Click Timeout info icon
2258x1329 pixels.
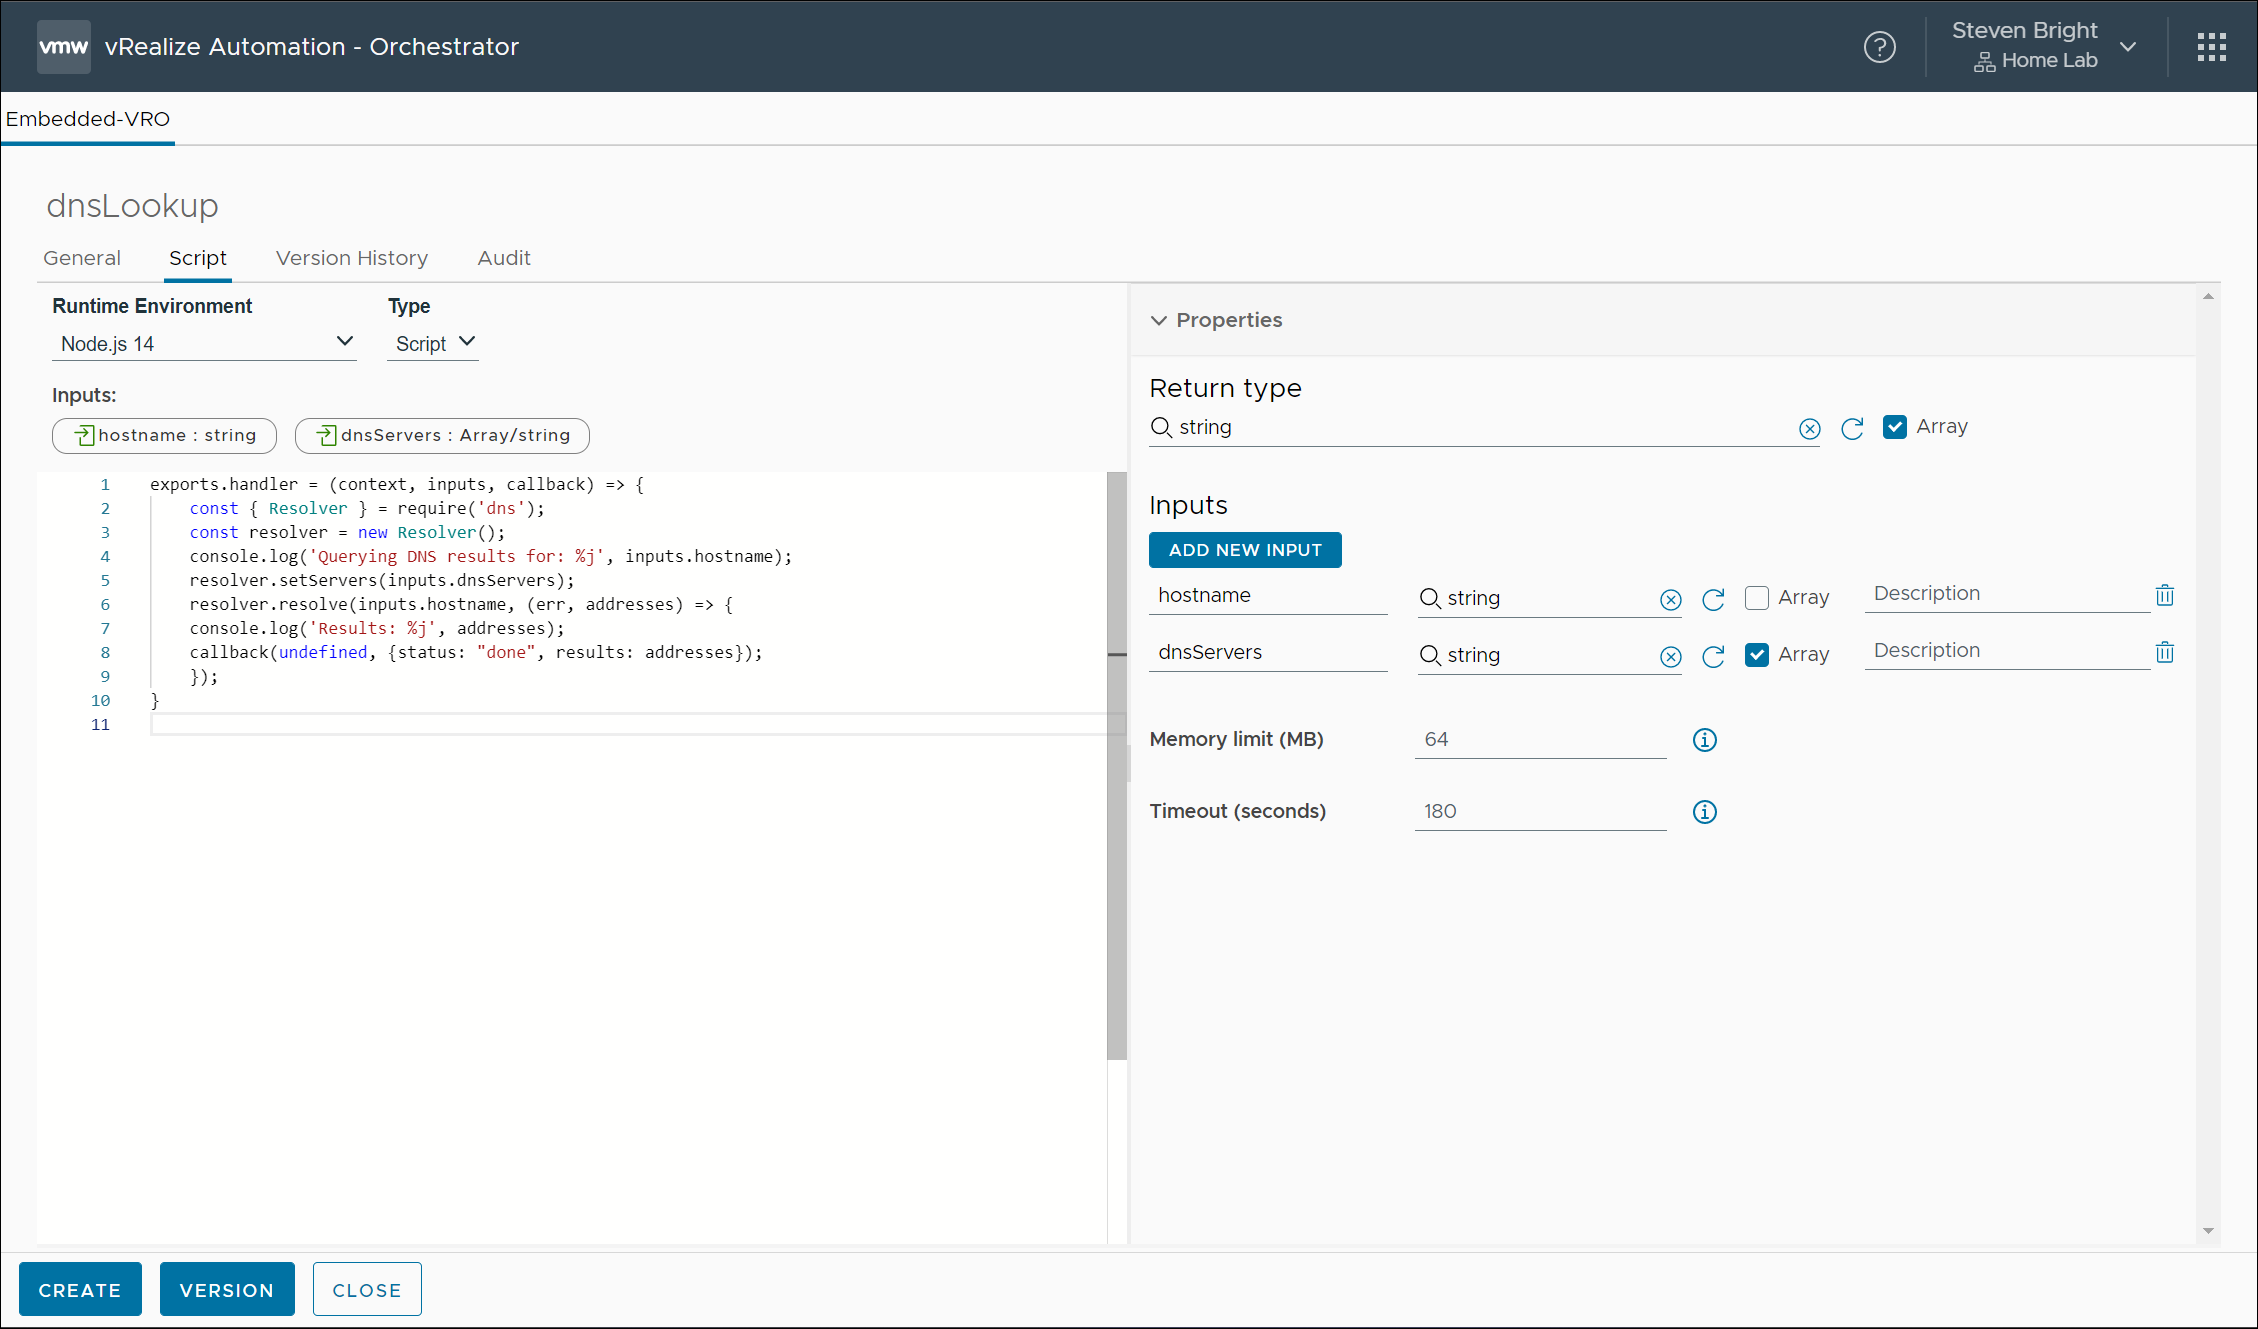(x=1704, y=812)
